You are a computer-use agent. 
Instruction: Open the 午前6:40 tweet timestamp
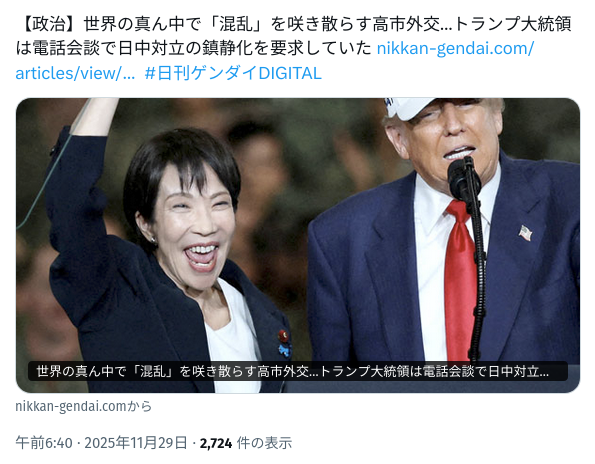point(44,443)
